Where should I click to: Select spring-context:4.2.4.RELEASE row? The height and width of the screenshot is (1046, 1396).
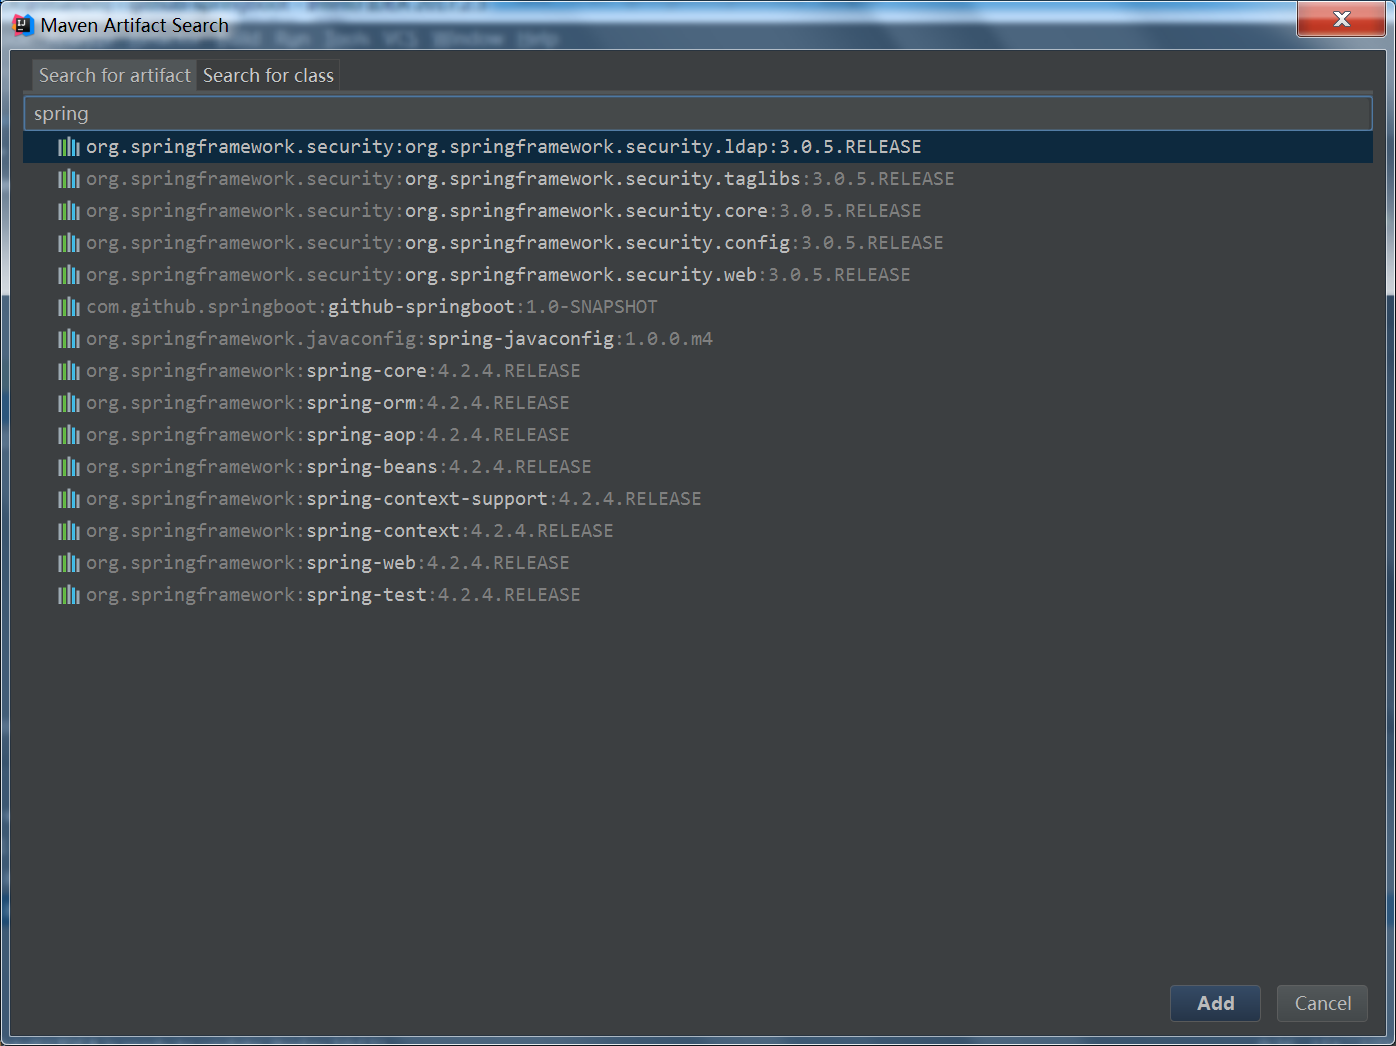click(x=698, y=531)
